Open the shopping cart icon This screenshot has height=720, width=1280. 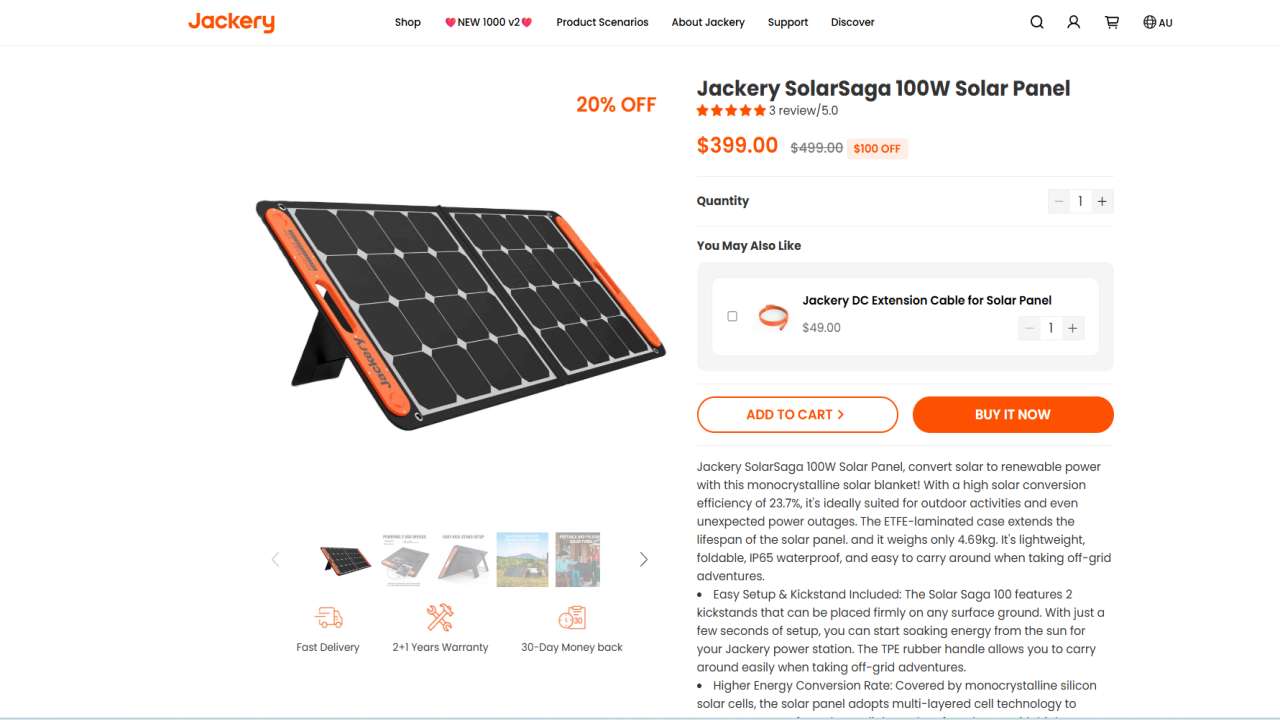(x=1111, y=21)
